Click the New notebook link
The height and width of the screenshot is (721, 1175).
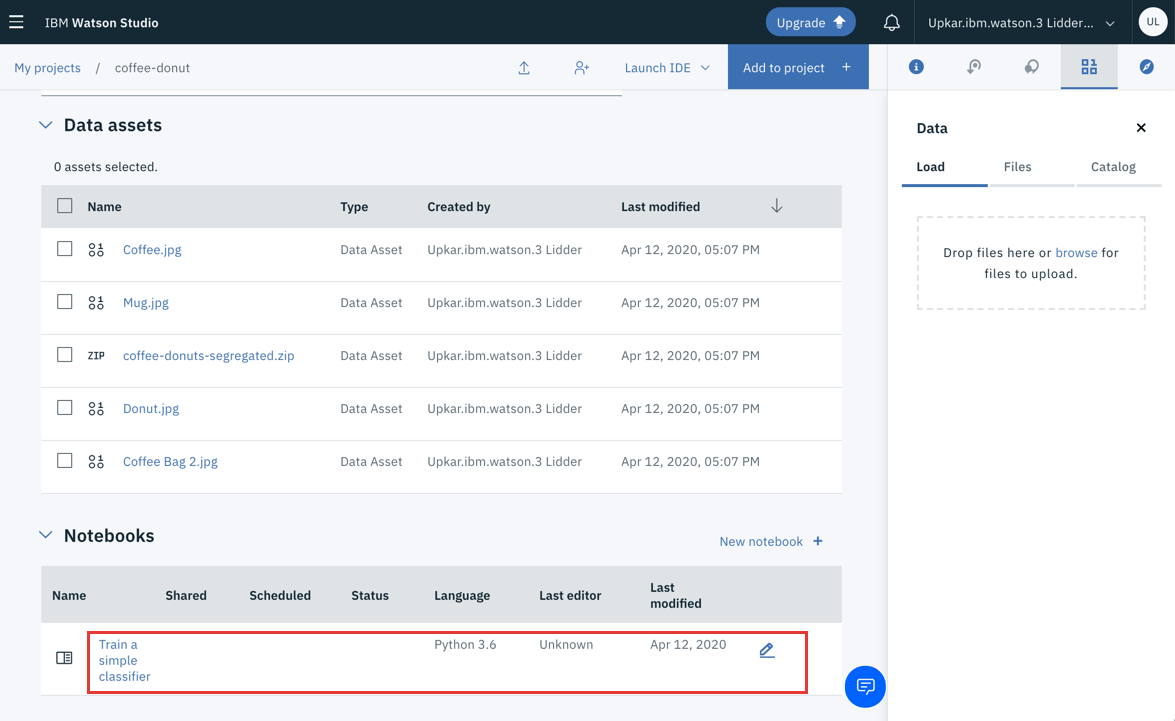761,541
